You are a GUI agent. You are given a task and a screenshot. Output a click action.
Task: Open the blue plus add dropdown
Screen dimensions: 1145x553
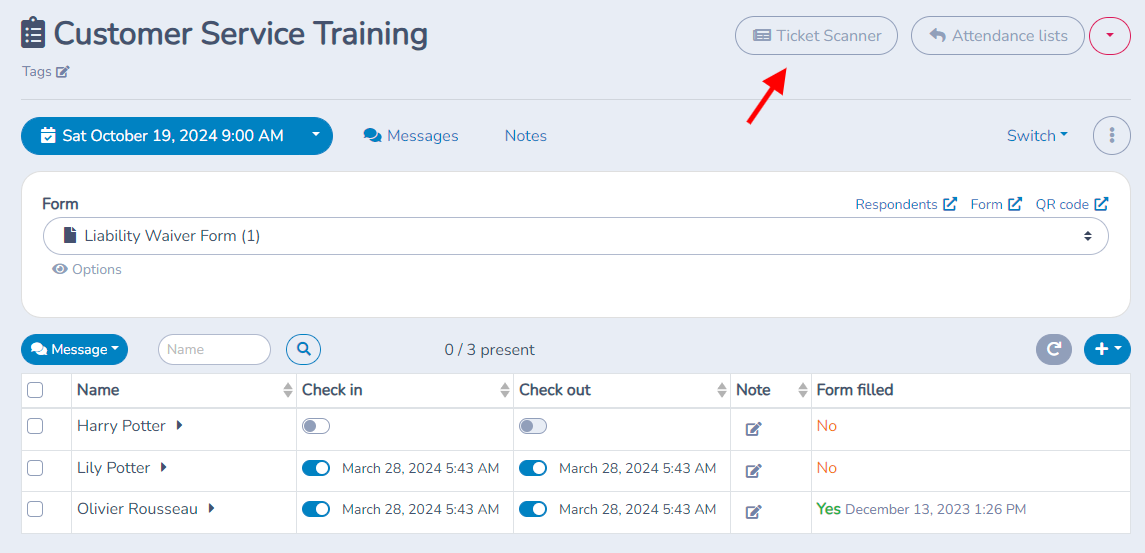[1107, 349]
